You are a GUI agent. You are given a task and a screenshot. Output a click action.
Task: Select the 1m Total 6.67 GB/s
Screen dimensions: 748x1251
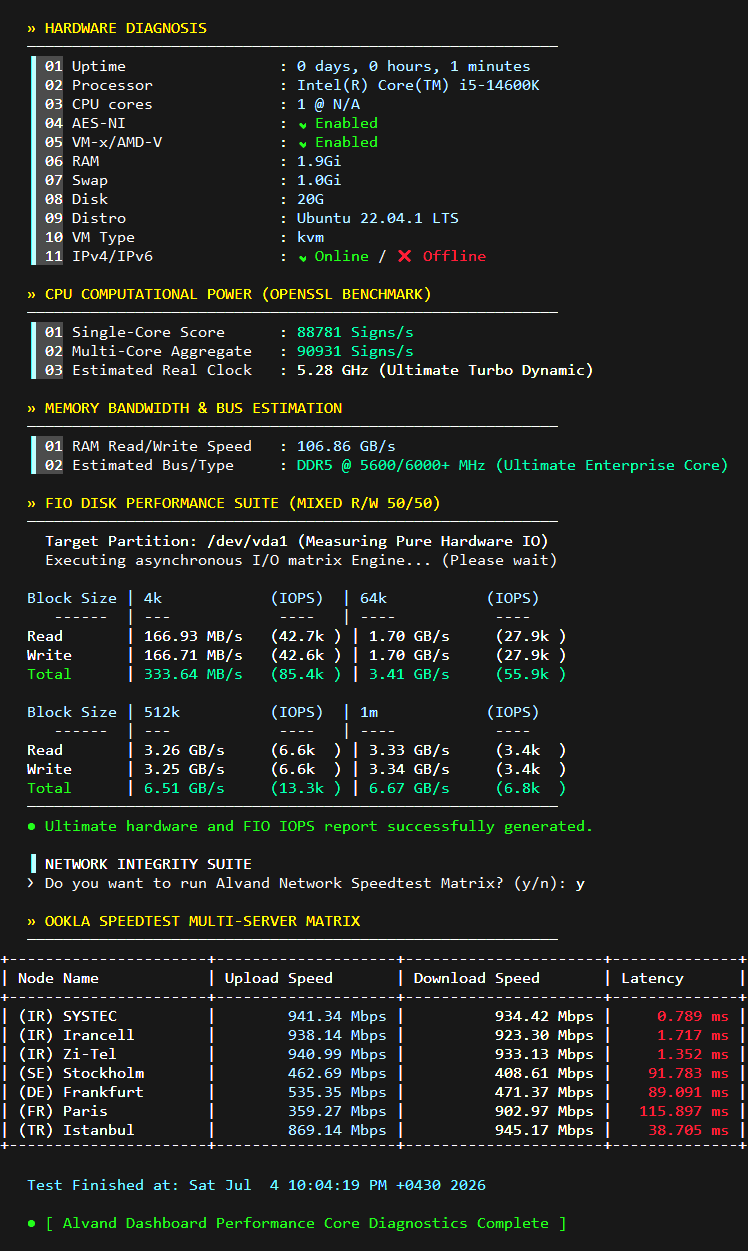(409, 788)
